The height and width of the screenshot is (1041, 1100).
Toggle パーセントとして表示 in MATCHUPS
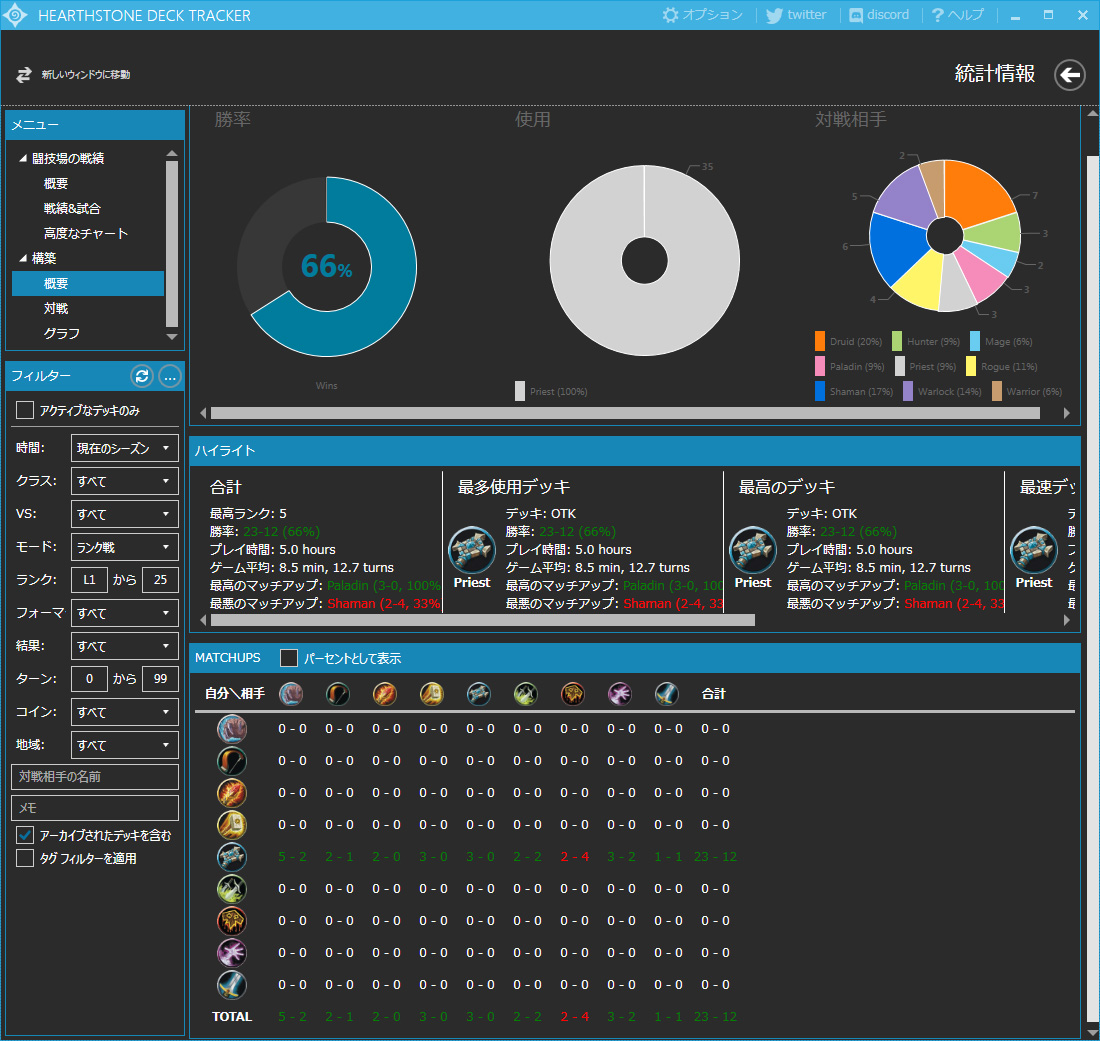tap(288, 658)
